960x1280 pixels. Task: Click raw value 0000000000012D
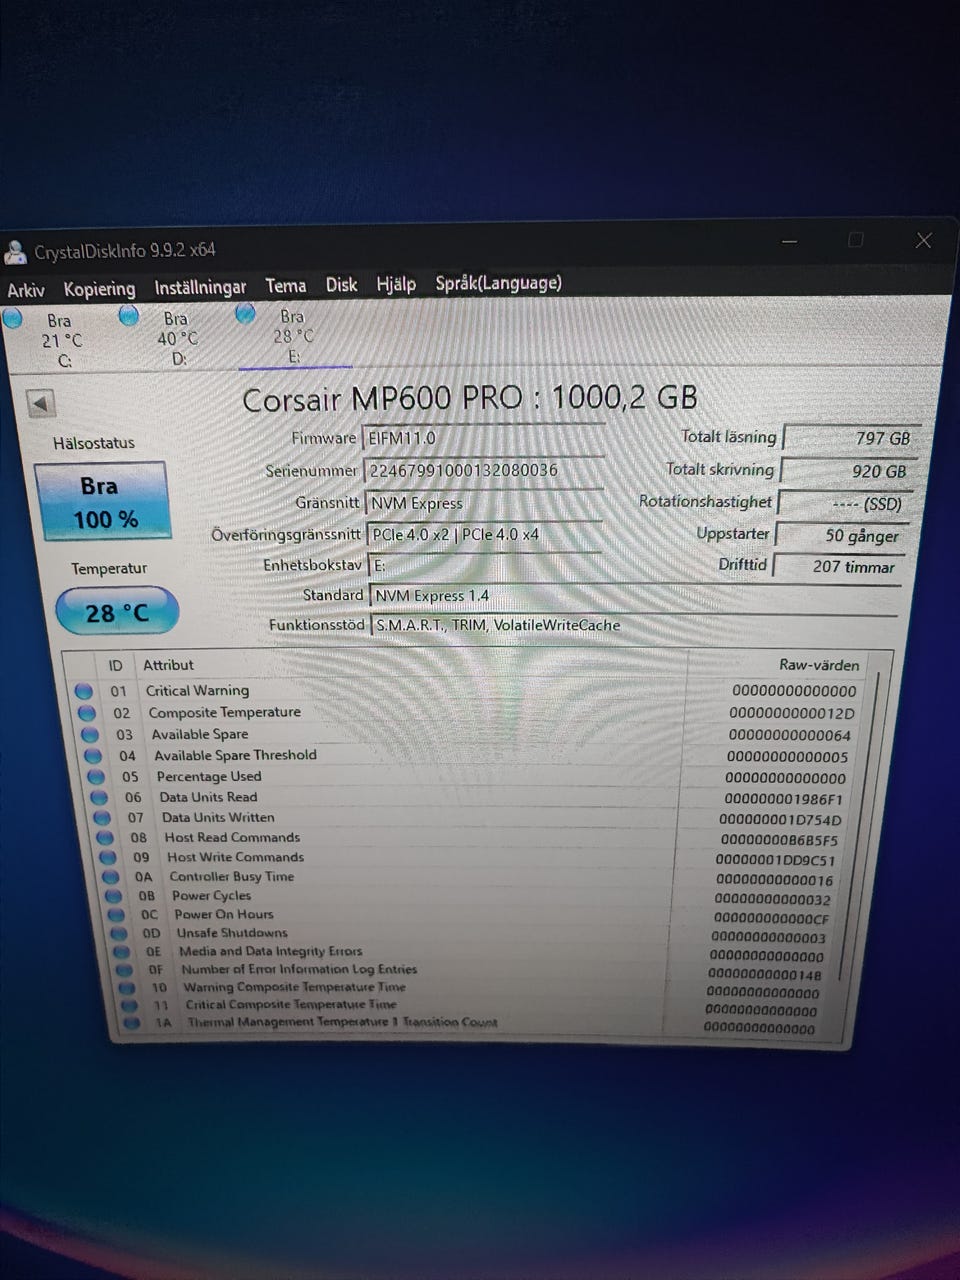click(x=792, y=713)
